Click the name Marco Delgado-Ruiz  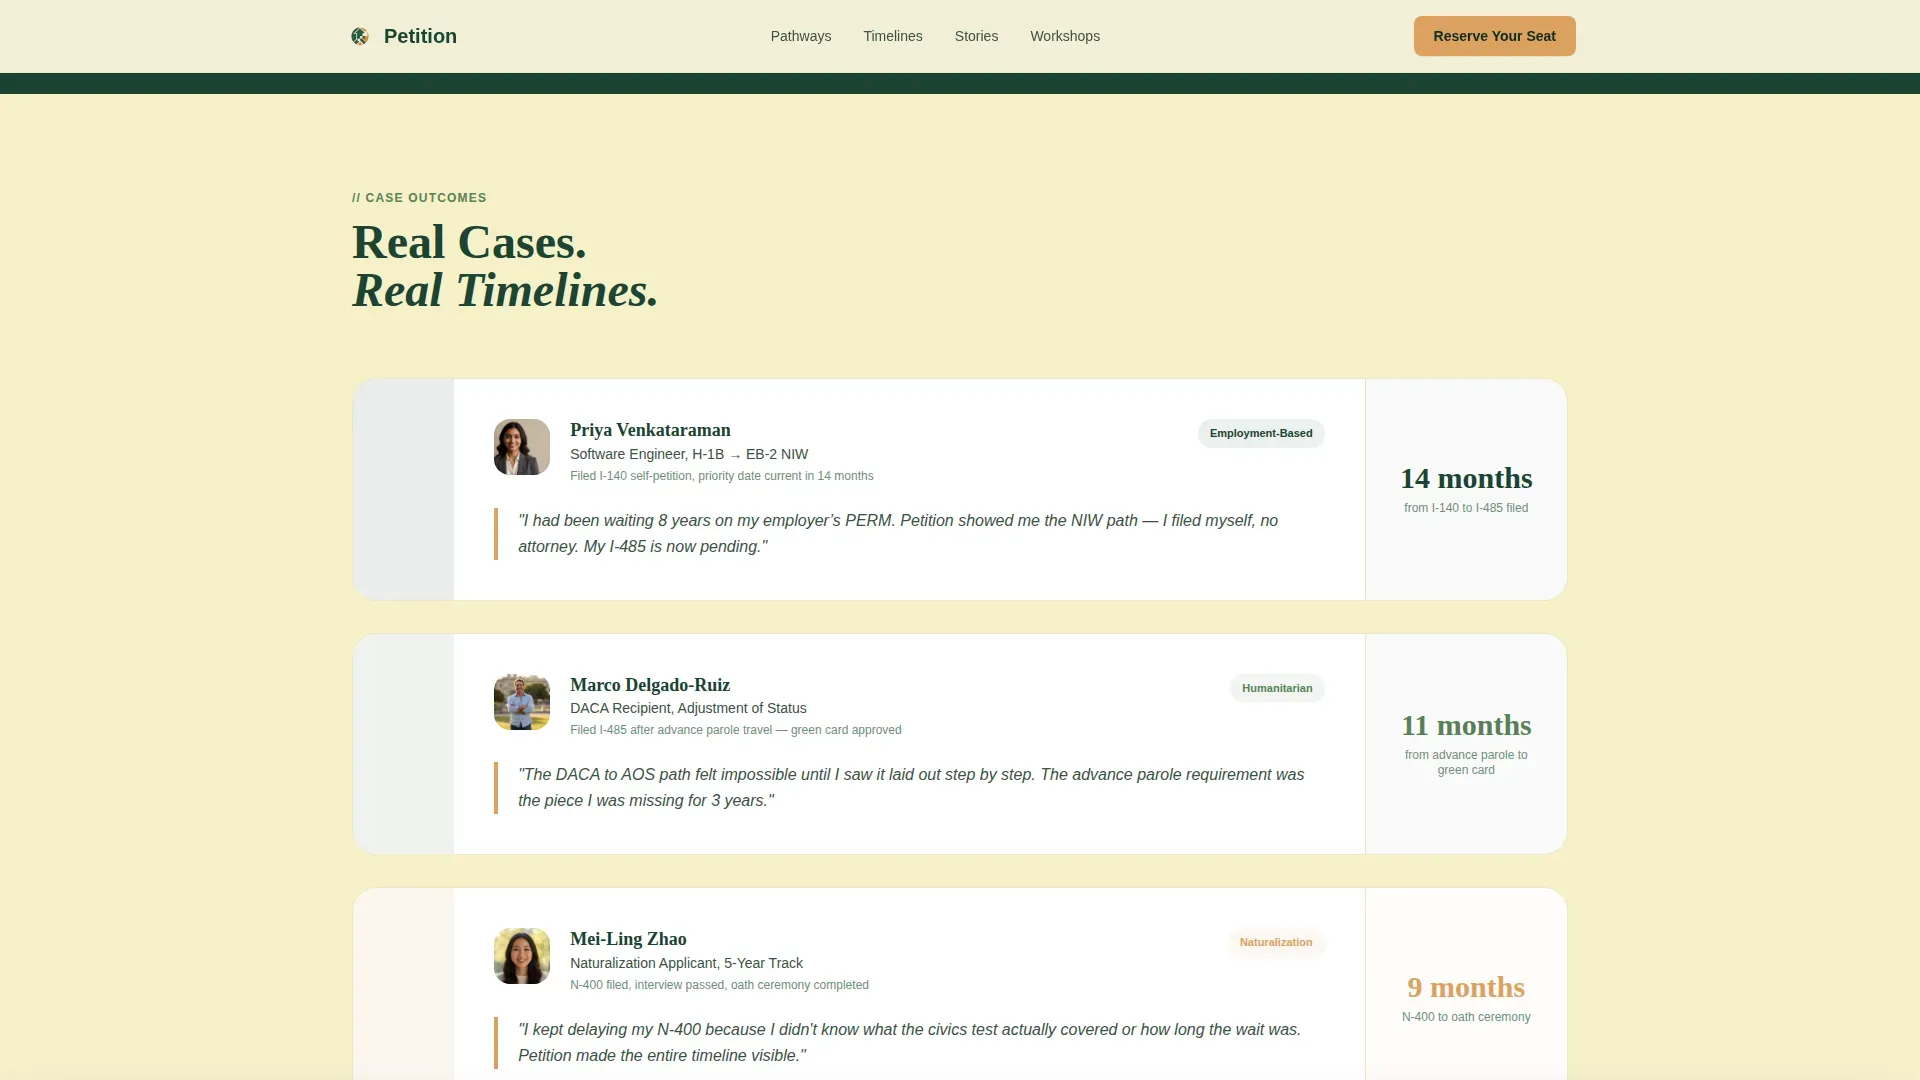[650, 685]
